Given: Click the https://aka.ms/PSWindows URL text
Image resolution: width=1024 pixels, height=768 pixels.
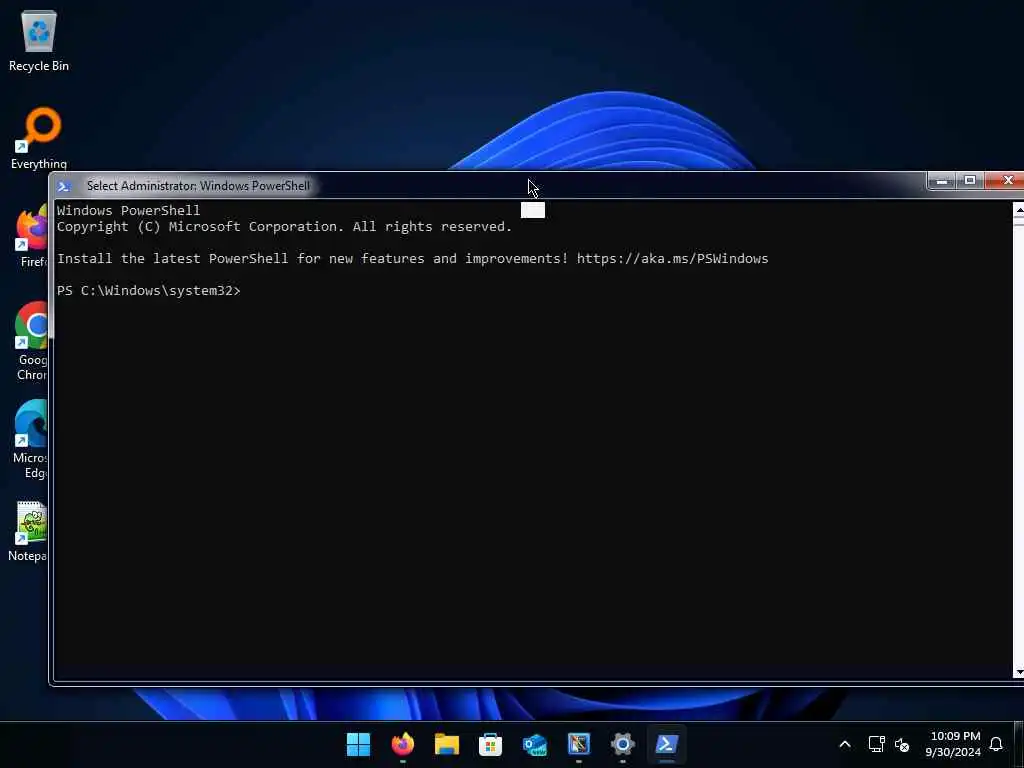Looking at the screenshot, I should coord(672,259).
